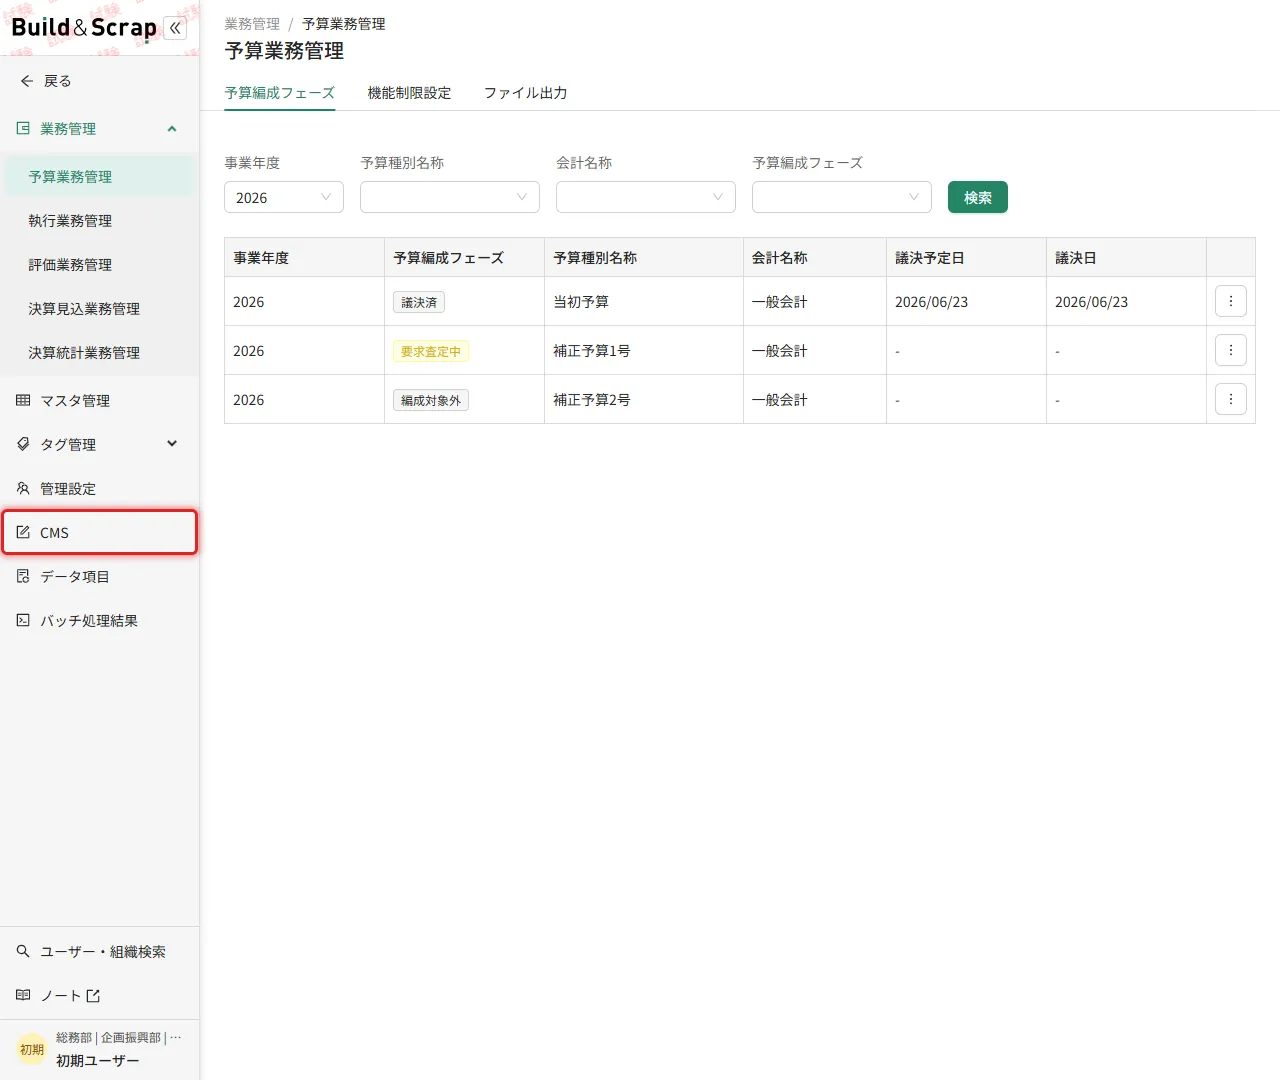The image size is (1280, 1080).
Task: Click the マスタ管理 sidebar label
Action: (75, 401)
